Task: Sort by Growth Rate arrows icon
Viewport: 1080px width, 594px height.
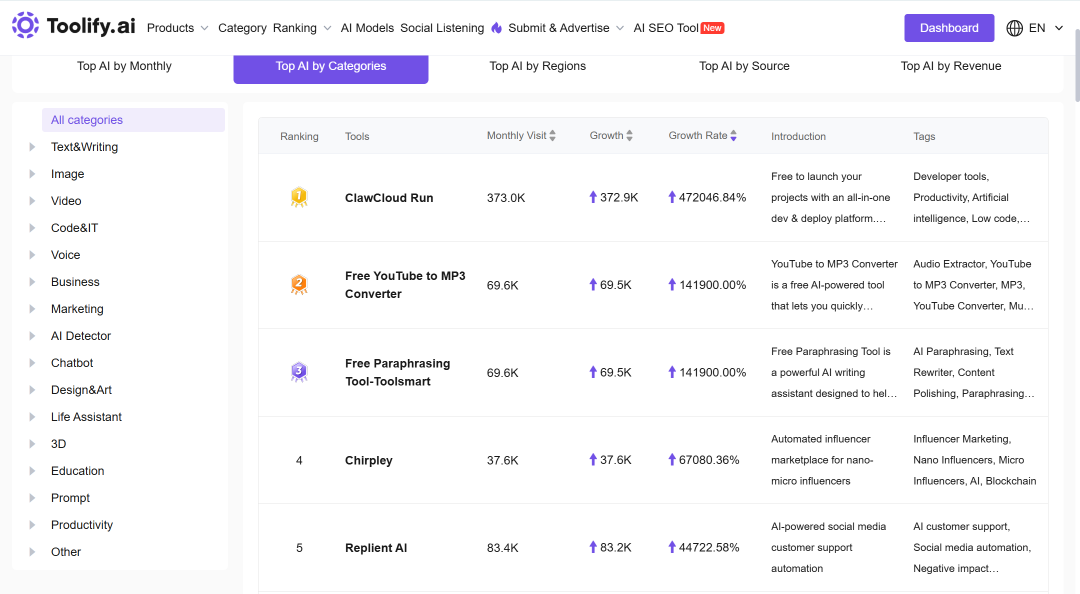Action: tap(734, 136)
